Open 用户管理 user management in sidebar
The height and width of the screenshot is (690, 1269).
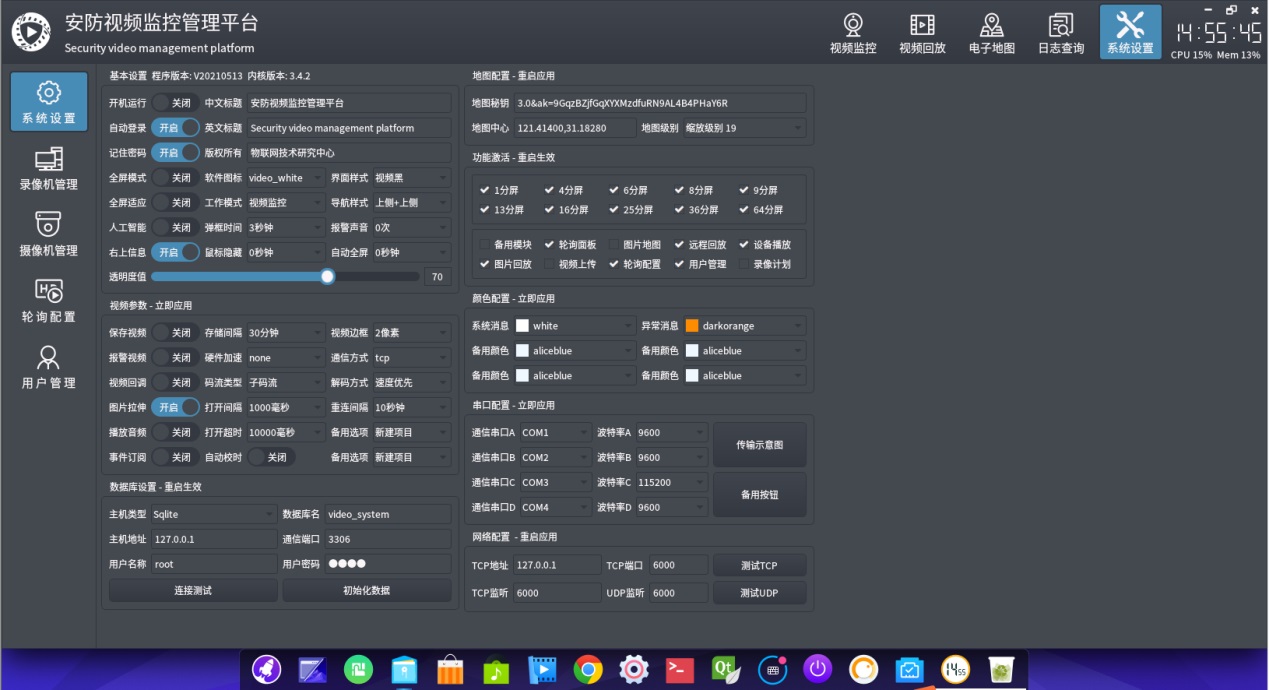click(x=48, y=367)
